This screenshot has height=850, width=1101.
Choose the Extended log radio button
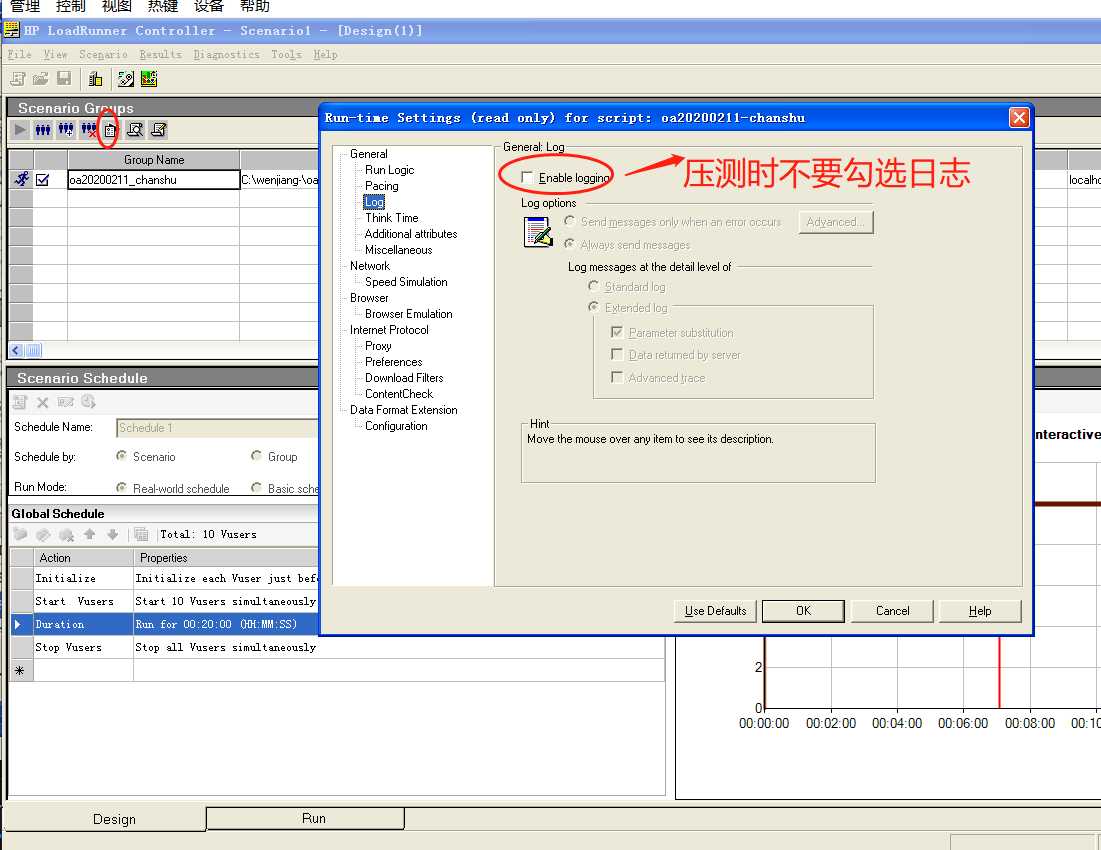(593, 307)
